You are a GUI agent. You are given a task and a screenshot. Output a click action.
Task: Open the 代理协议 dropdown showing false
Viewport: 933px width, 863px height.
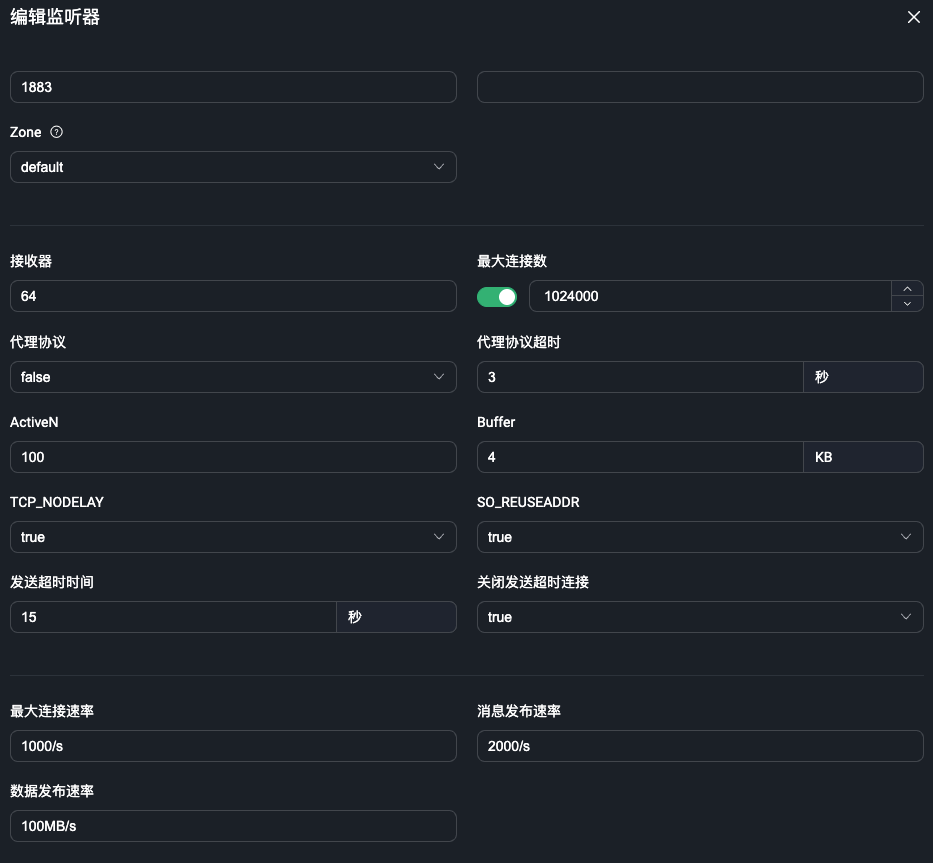[x=233, y=377]
